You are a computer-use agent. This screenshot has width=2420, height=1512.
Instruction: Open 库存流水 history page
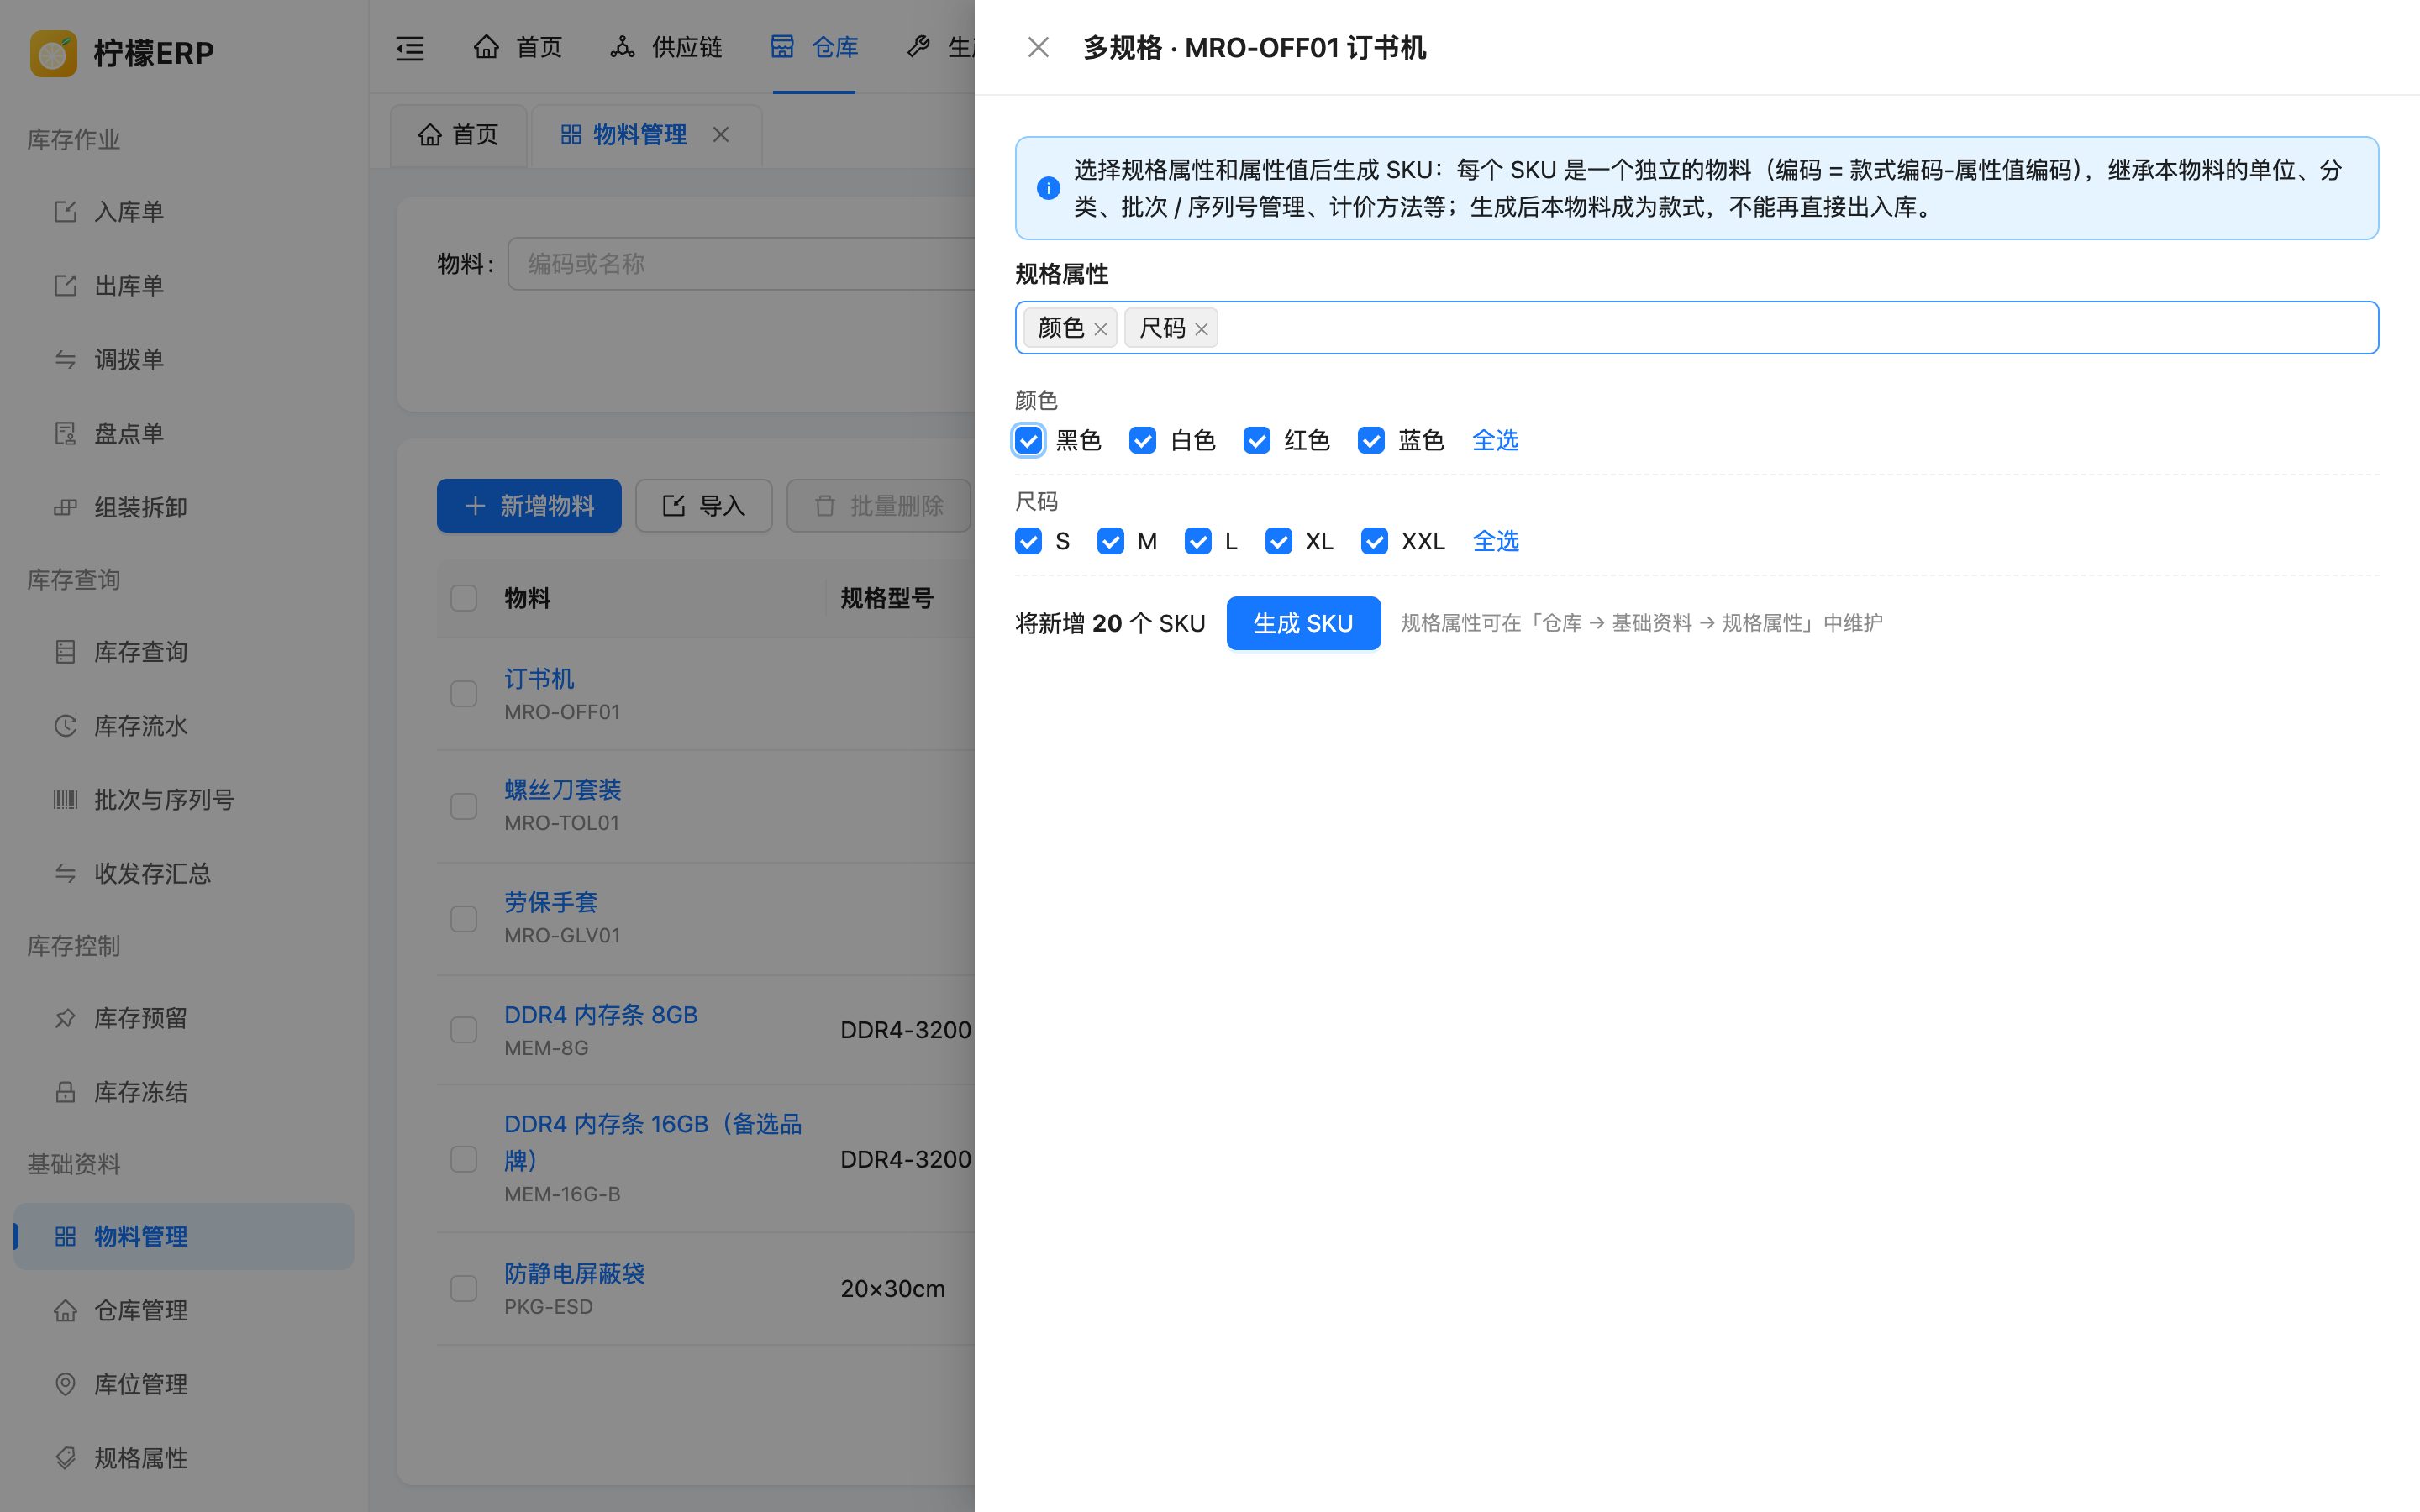pyautogui.click(x=184, y=726)
